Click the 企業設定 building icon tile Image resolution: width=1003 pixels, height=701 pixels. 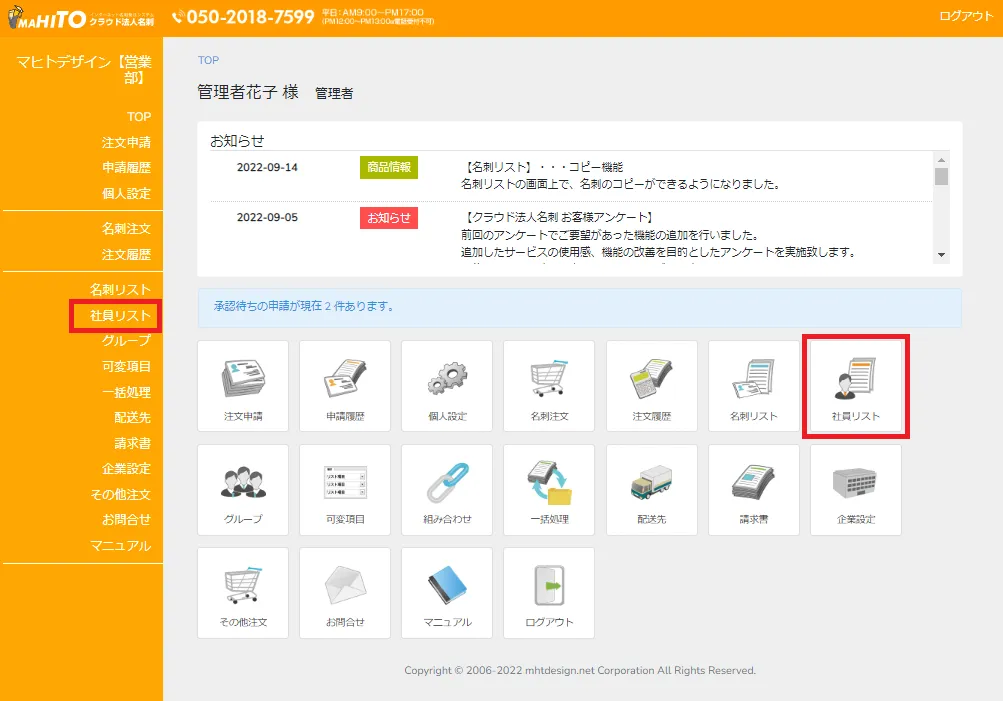point(856,490)
